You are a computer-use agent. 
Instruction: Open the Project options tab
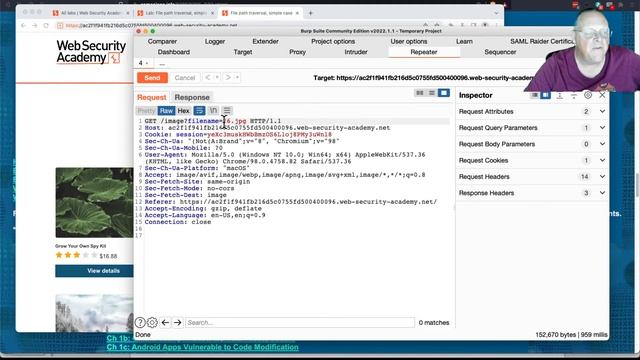(x=333, y=42)
